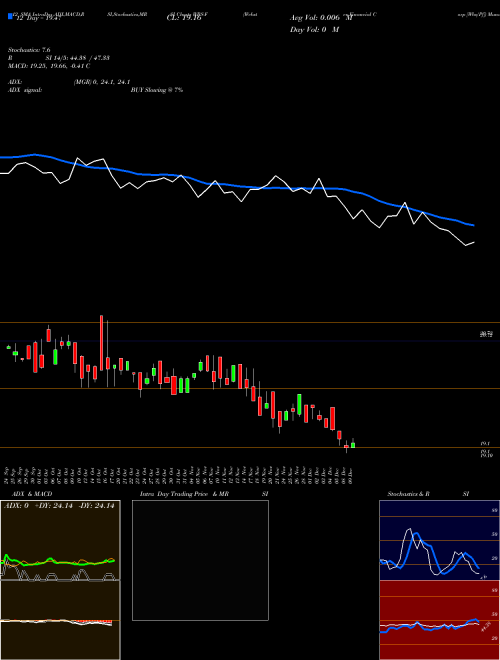This screenshot has height=660, width=500.
Task: Select the "CL: 19.16" closing price text
Action: pos(185,18)
